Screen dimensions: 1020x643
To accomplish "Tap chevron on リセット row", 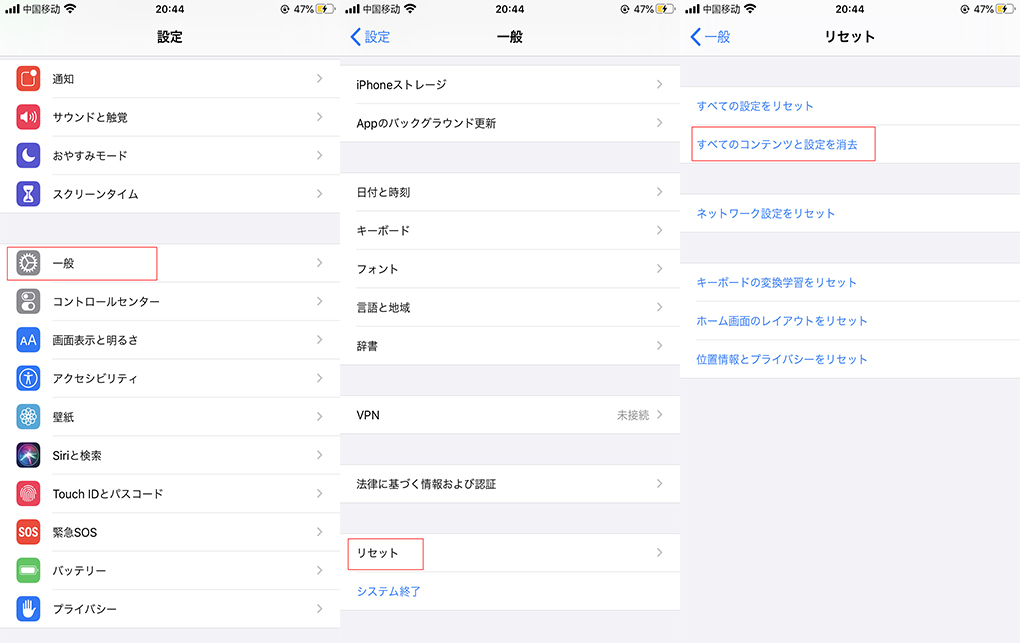I will [x=660, y=553].
